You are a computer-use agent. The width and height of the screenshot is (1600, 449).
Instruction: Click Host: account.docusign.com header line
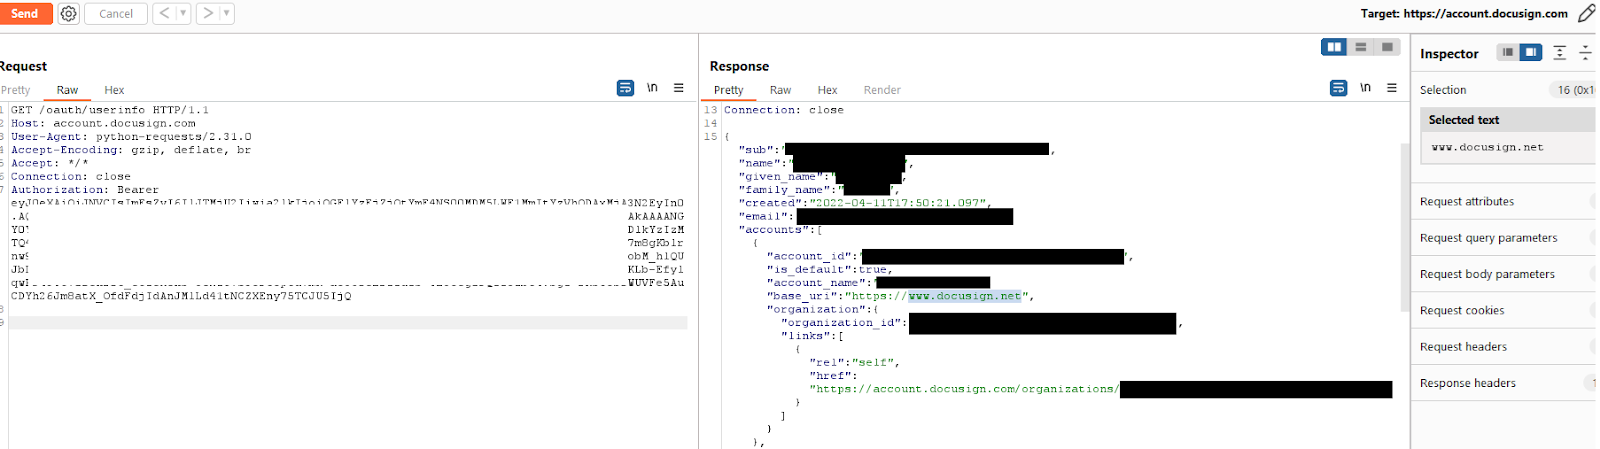coord(103,124)
